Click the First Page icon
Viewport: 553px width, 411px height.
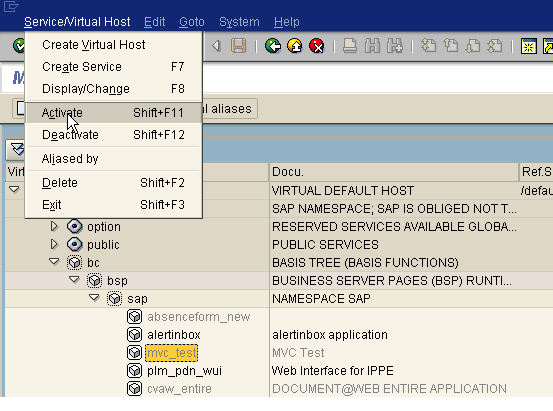coord(429,46)
